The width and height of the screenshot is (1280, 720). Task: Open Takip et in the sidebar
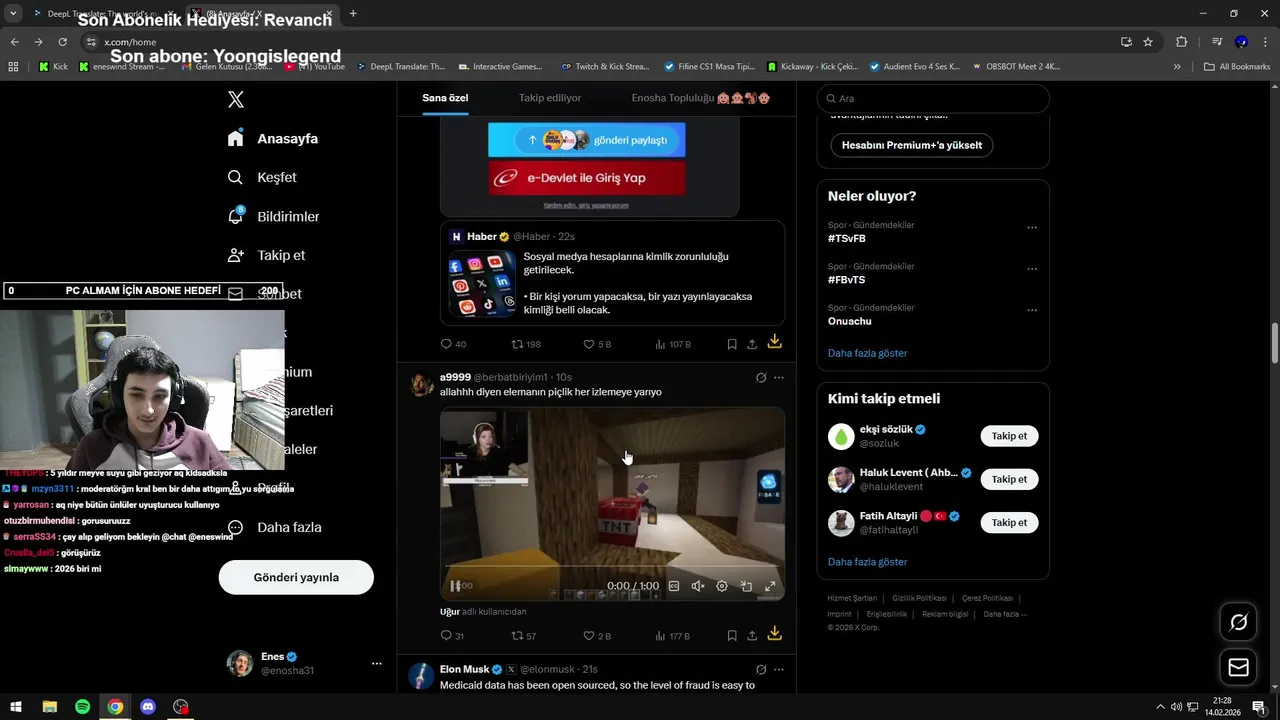(x=266, y=255)
